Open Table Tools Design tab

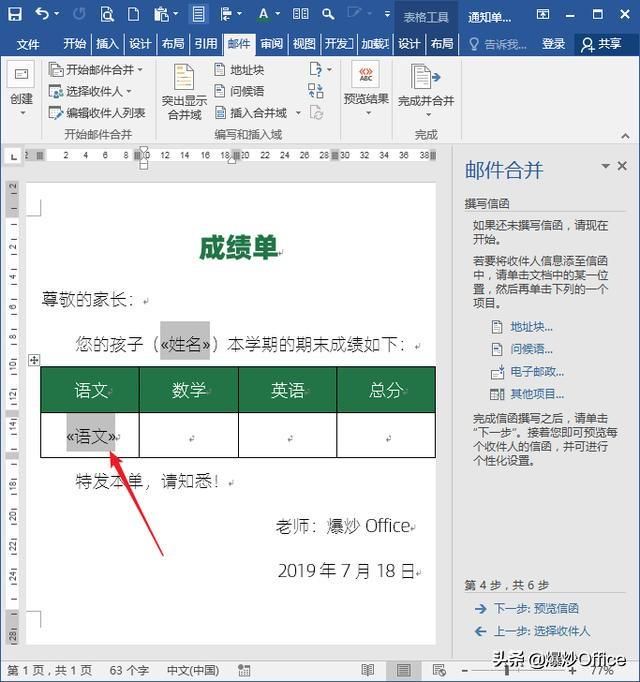click(x=409, y=44)
